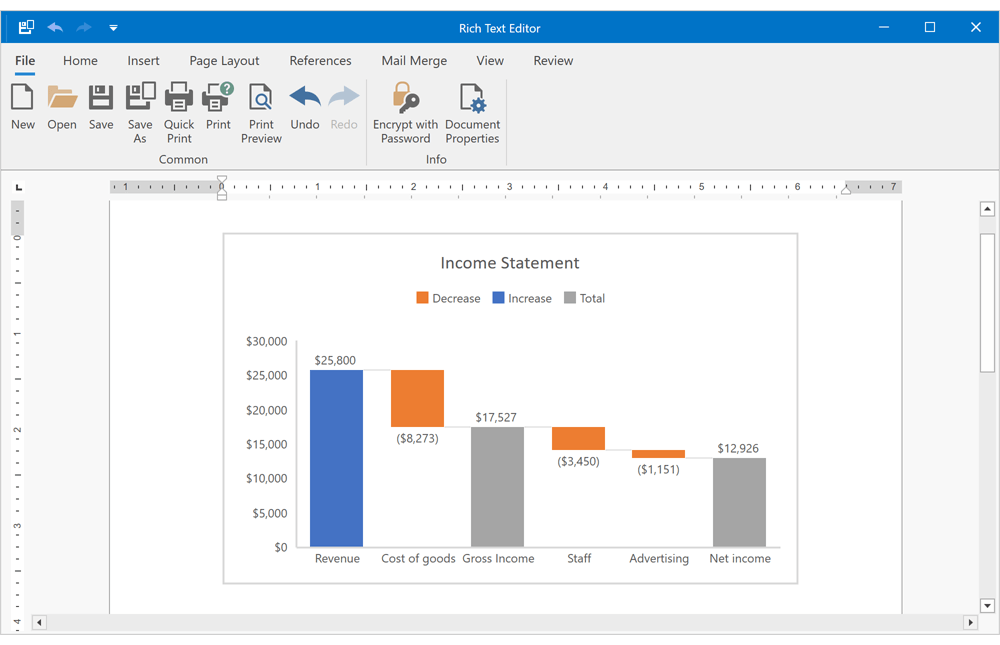Toggle the Total series in the chart legend

(584, 297)
